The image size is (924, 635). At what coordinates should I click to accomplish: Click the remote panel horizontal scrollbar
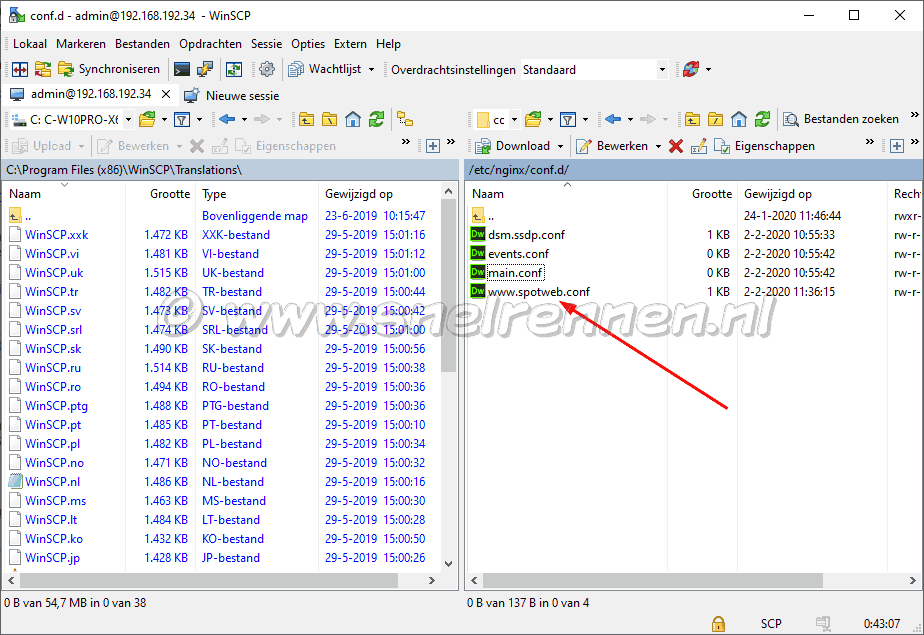point(652,580)
